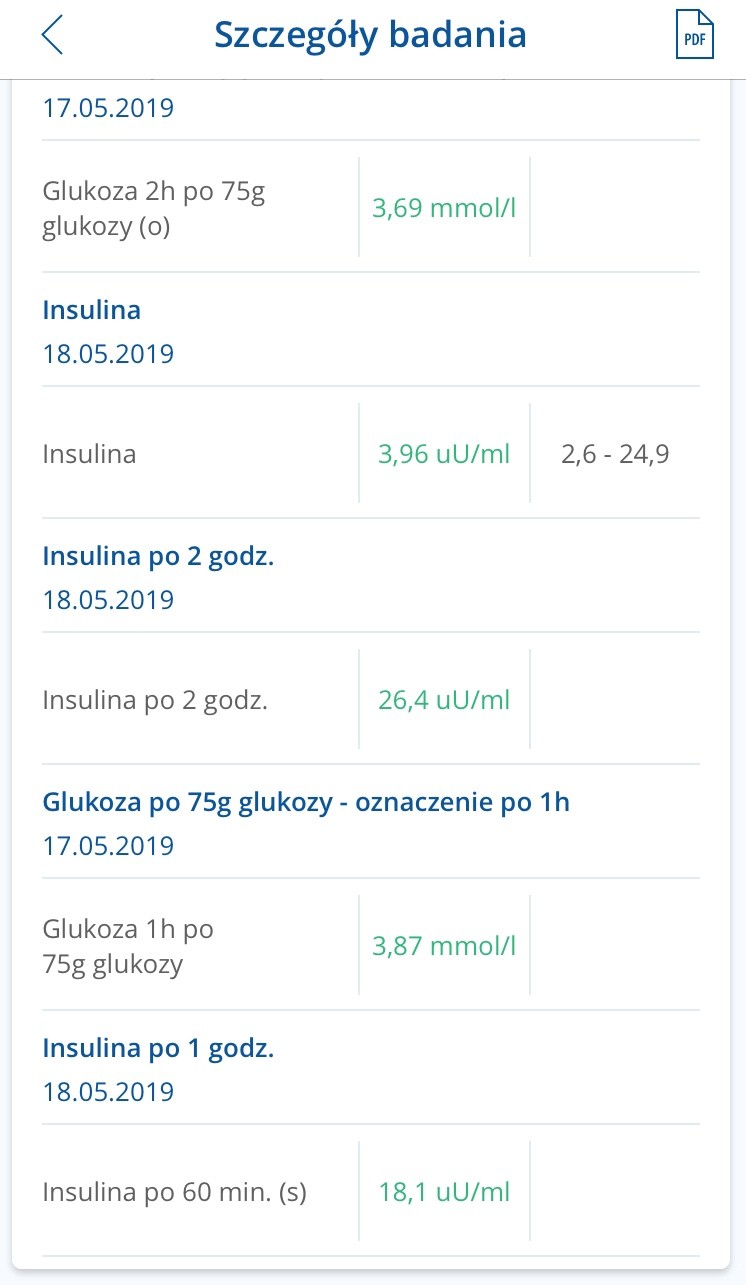Click the date under Insulina po 2 godz. heading

[108, 600]
